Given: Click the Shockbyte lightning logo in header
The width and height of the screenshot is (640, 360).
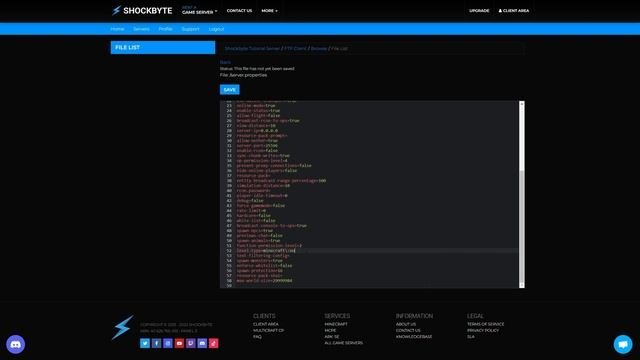Looking at the screenshot, I should pos(142,11).
